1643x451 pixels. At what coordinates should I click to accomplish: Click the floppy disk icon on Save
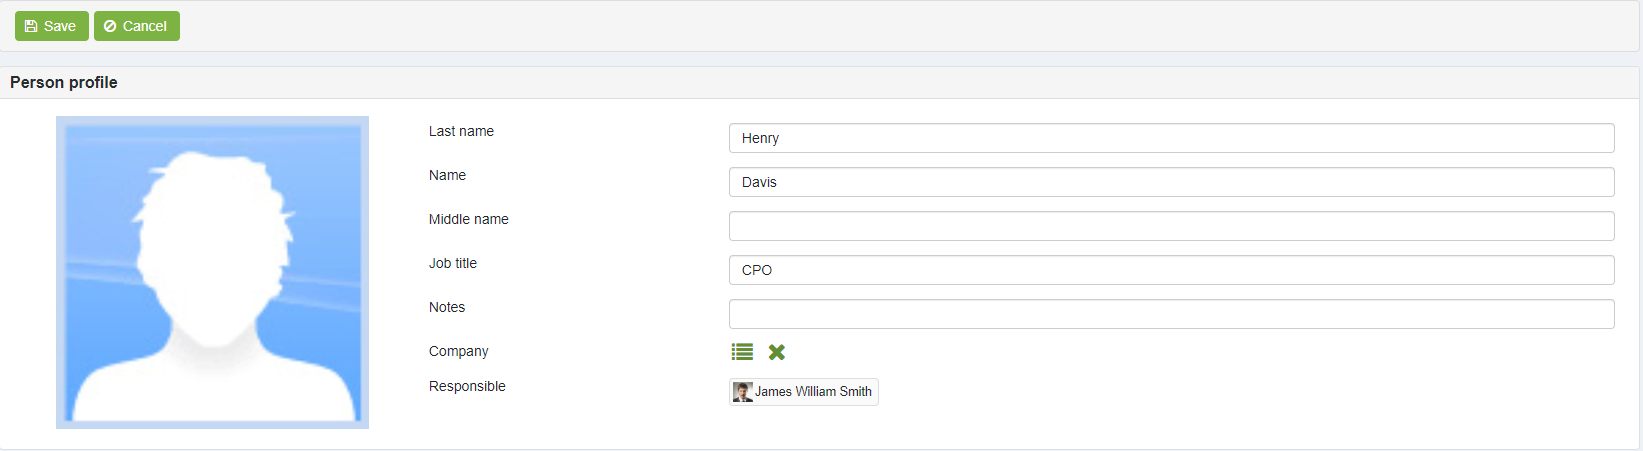31,26
